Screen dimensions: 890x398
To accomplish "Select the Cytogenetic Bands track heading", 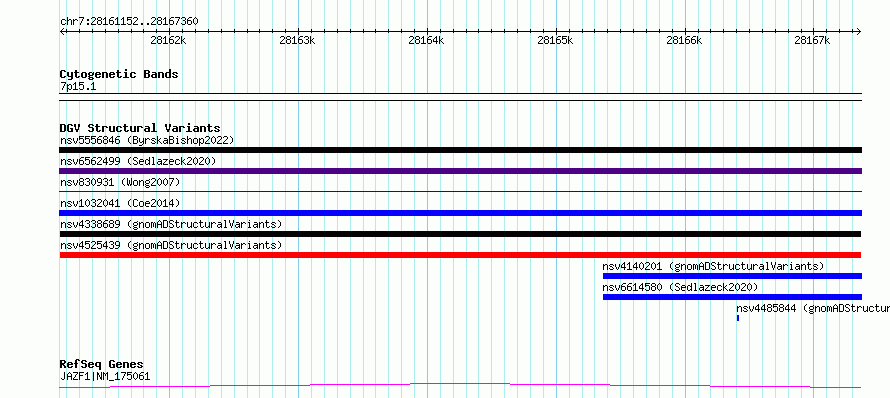I will [x=119, y=74].
